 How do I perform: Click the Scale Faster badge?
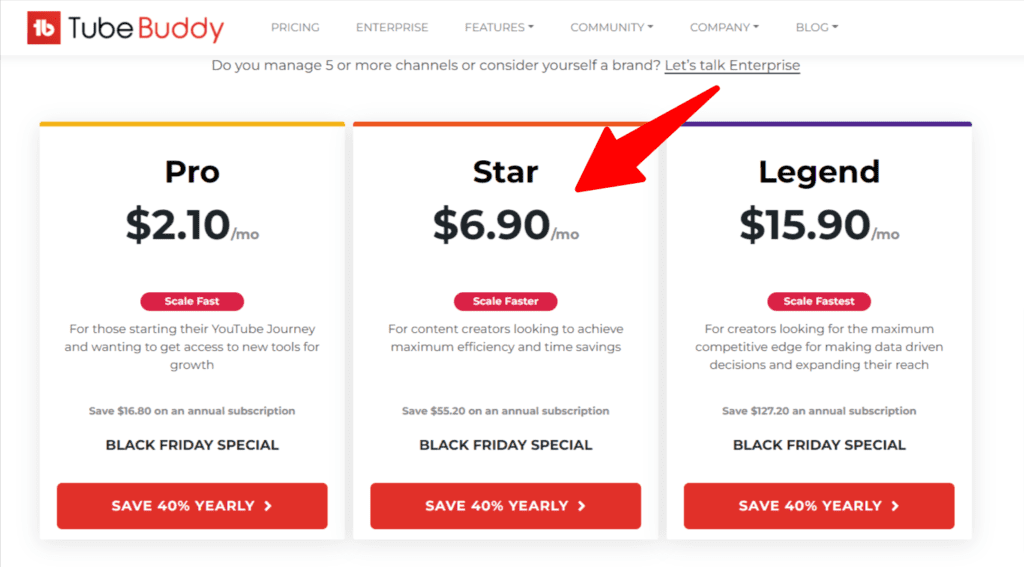(x=505, y=301)
